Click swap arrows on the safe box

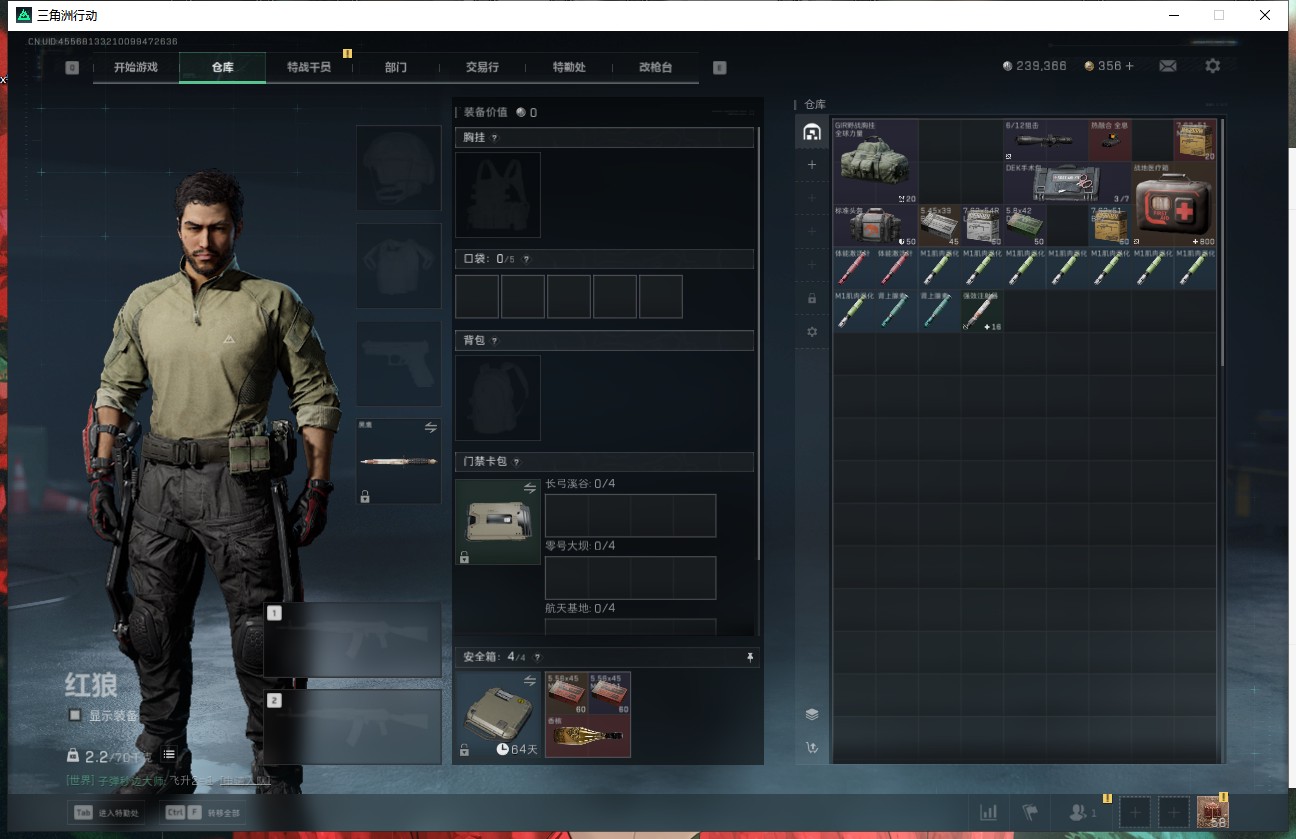point(530,680)
